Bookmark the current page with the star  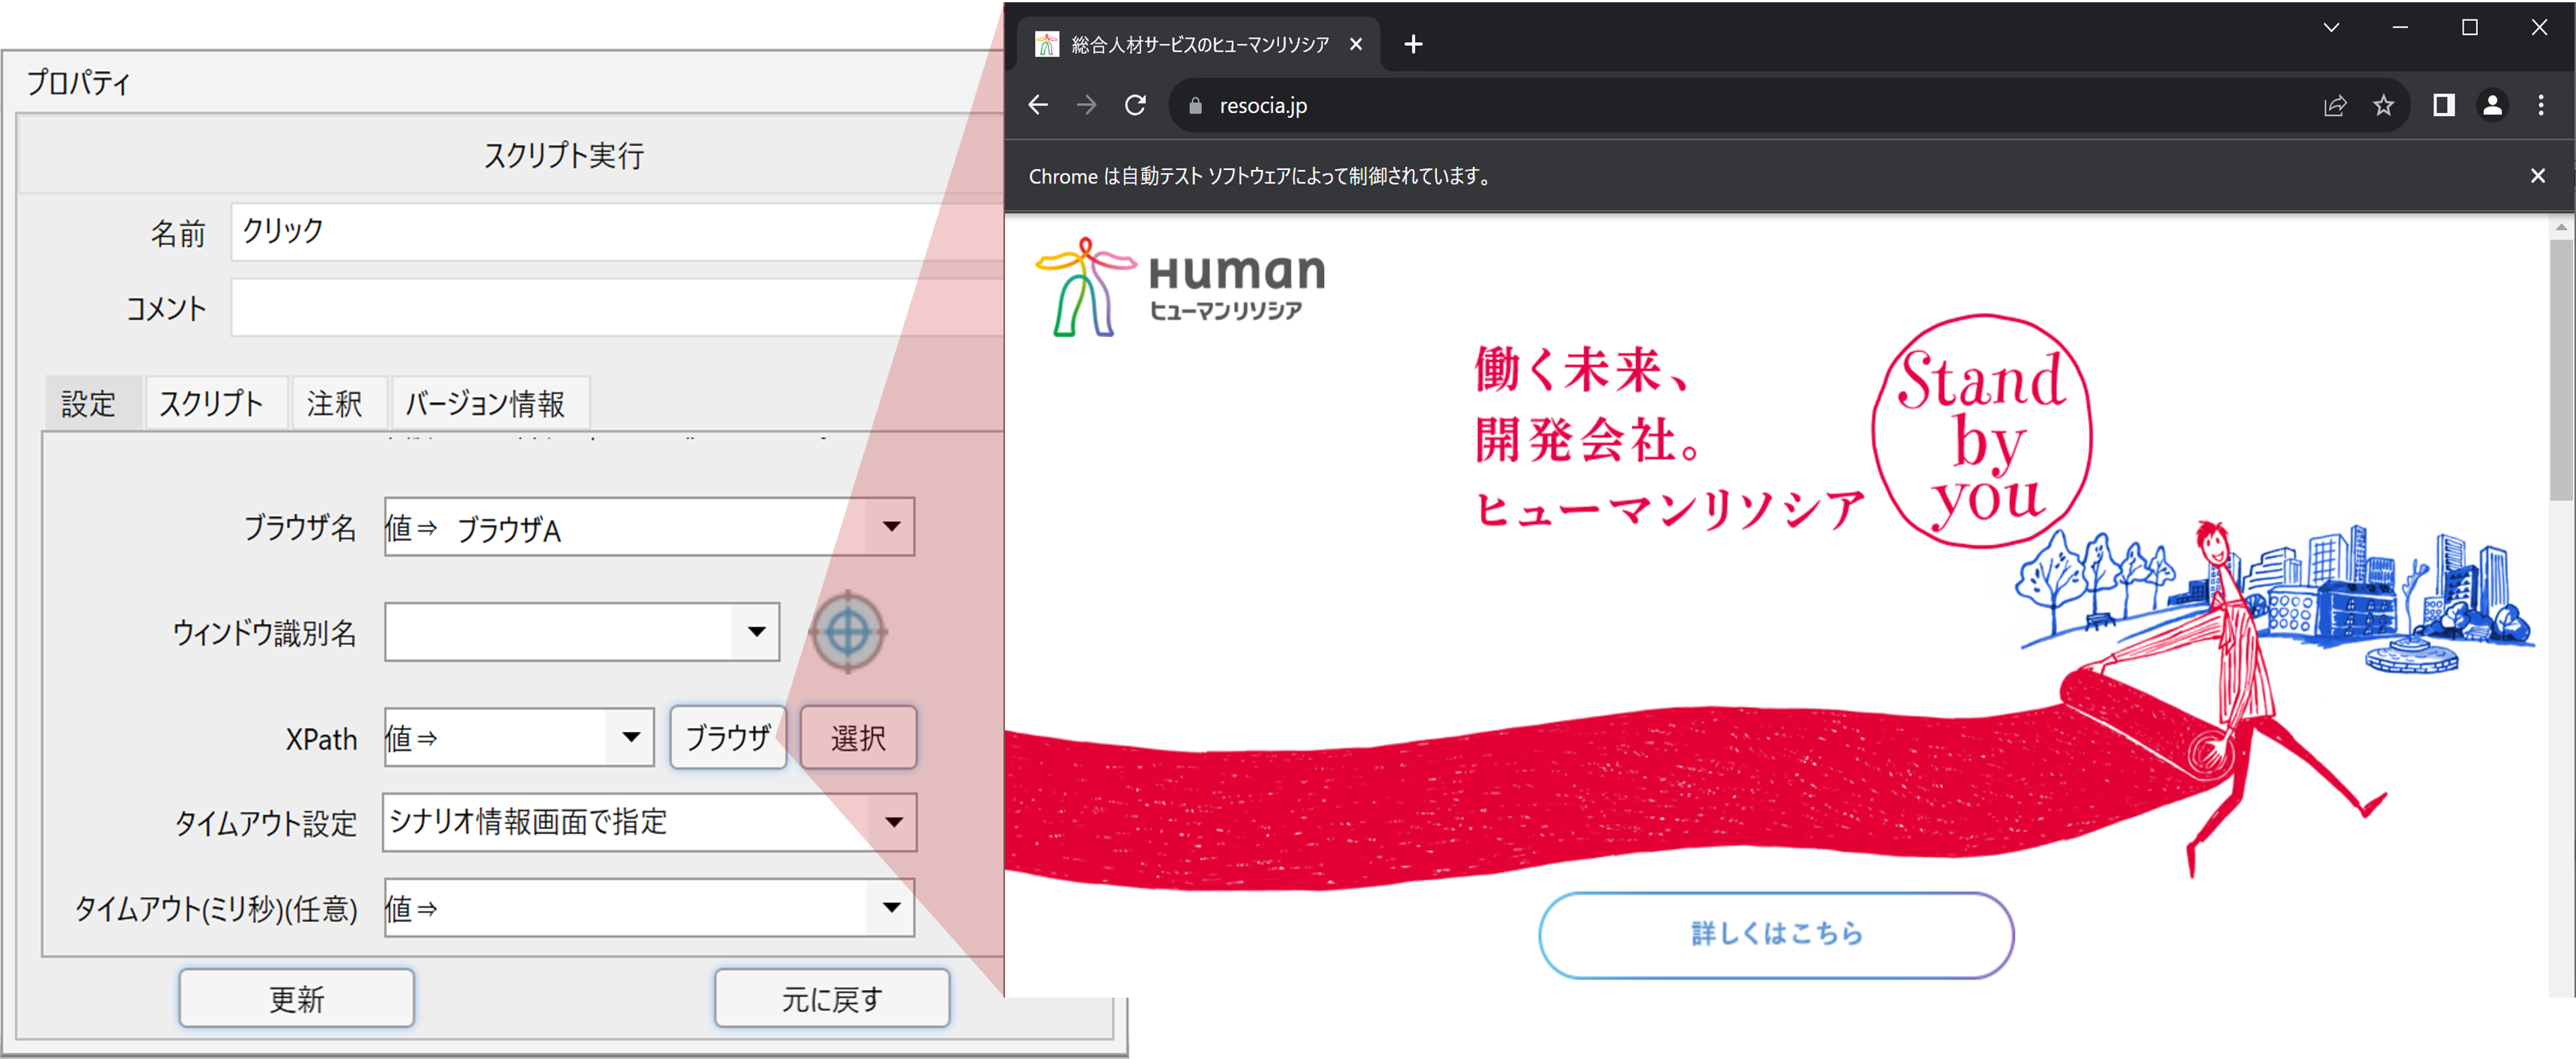click(2384, 105)
